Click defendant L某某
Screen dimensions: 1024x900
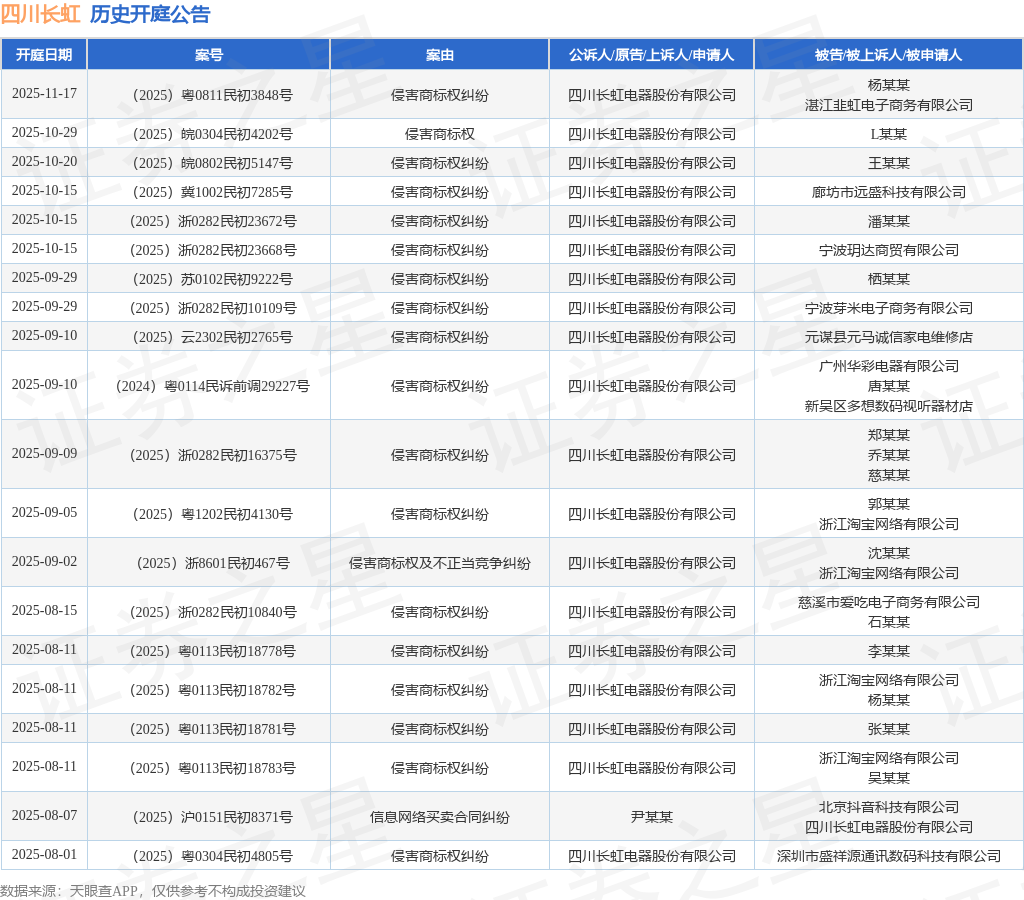tap(889, 135)
